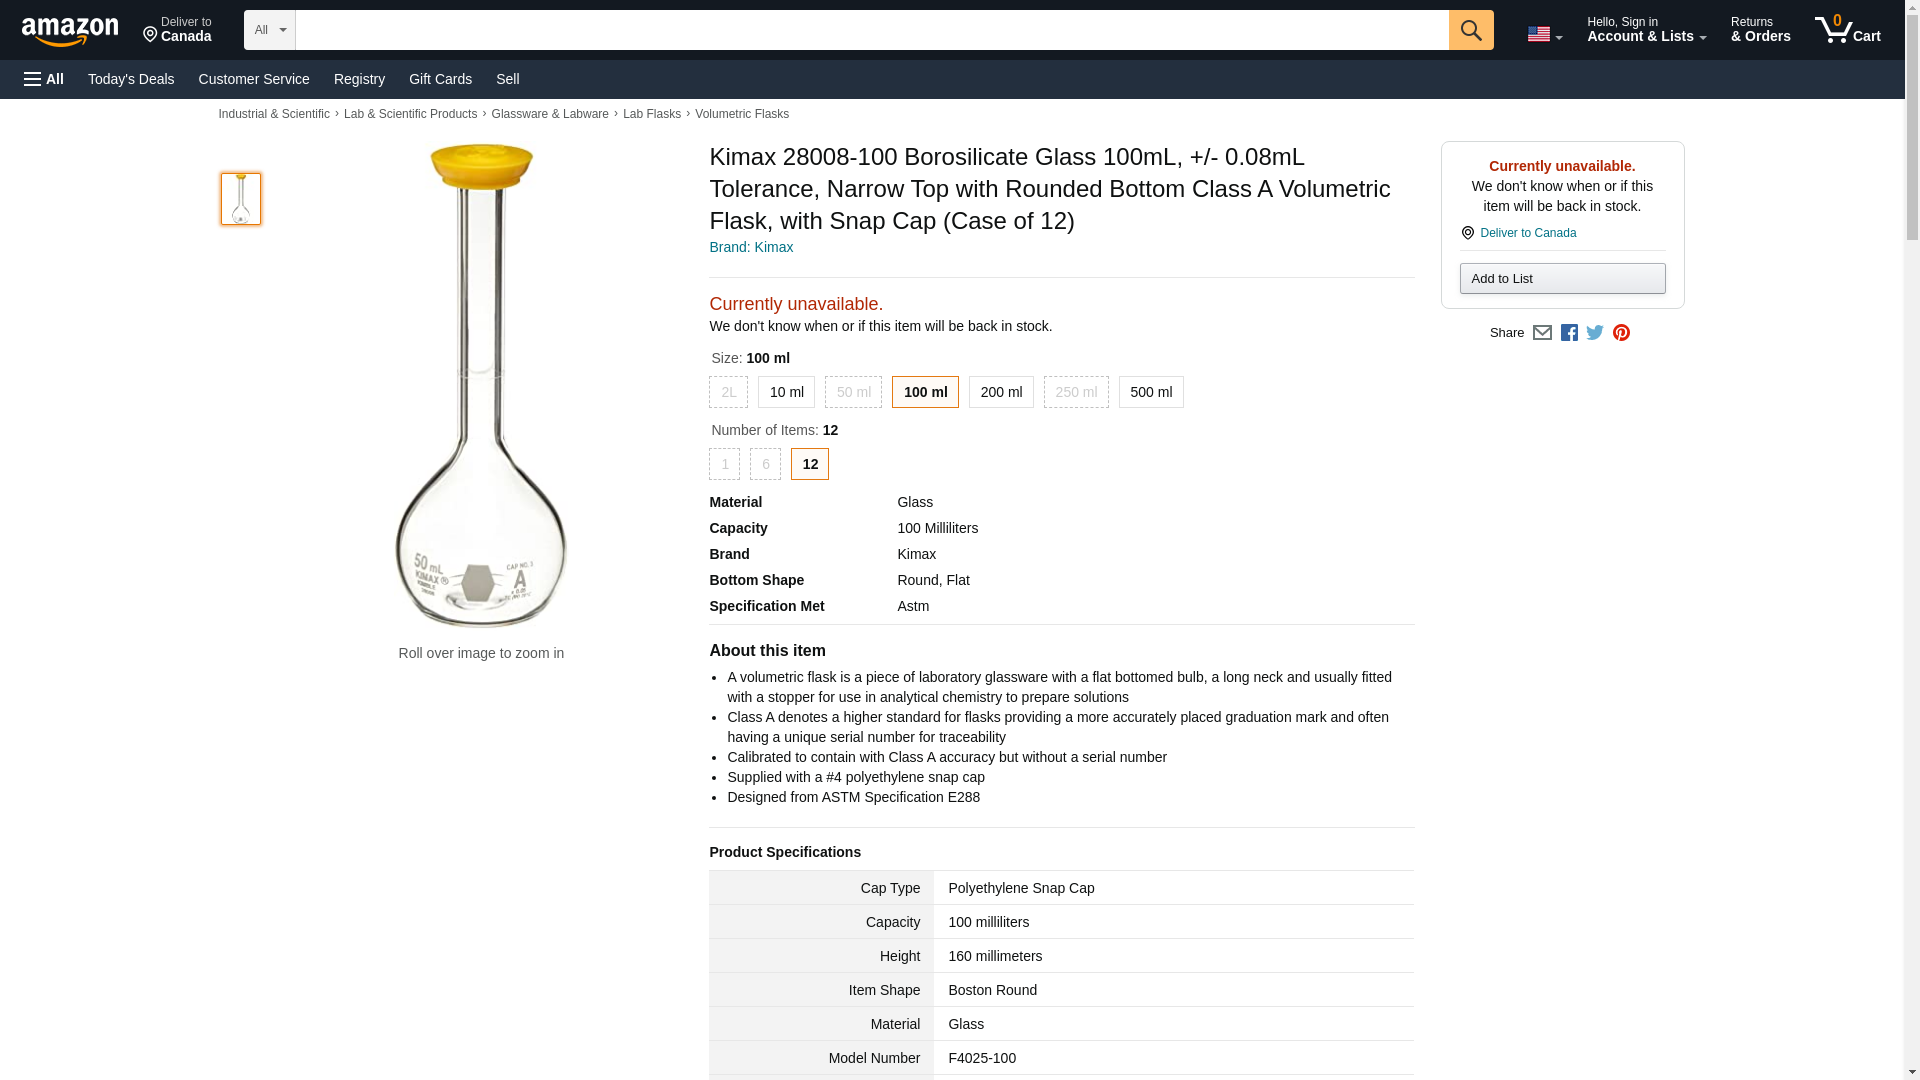Click the Lab Flasks breadcrumb link
This screenshot has width=1920, height=1080.
click(x=651, y=114)
